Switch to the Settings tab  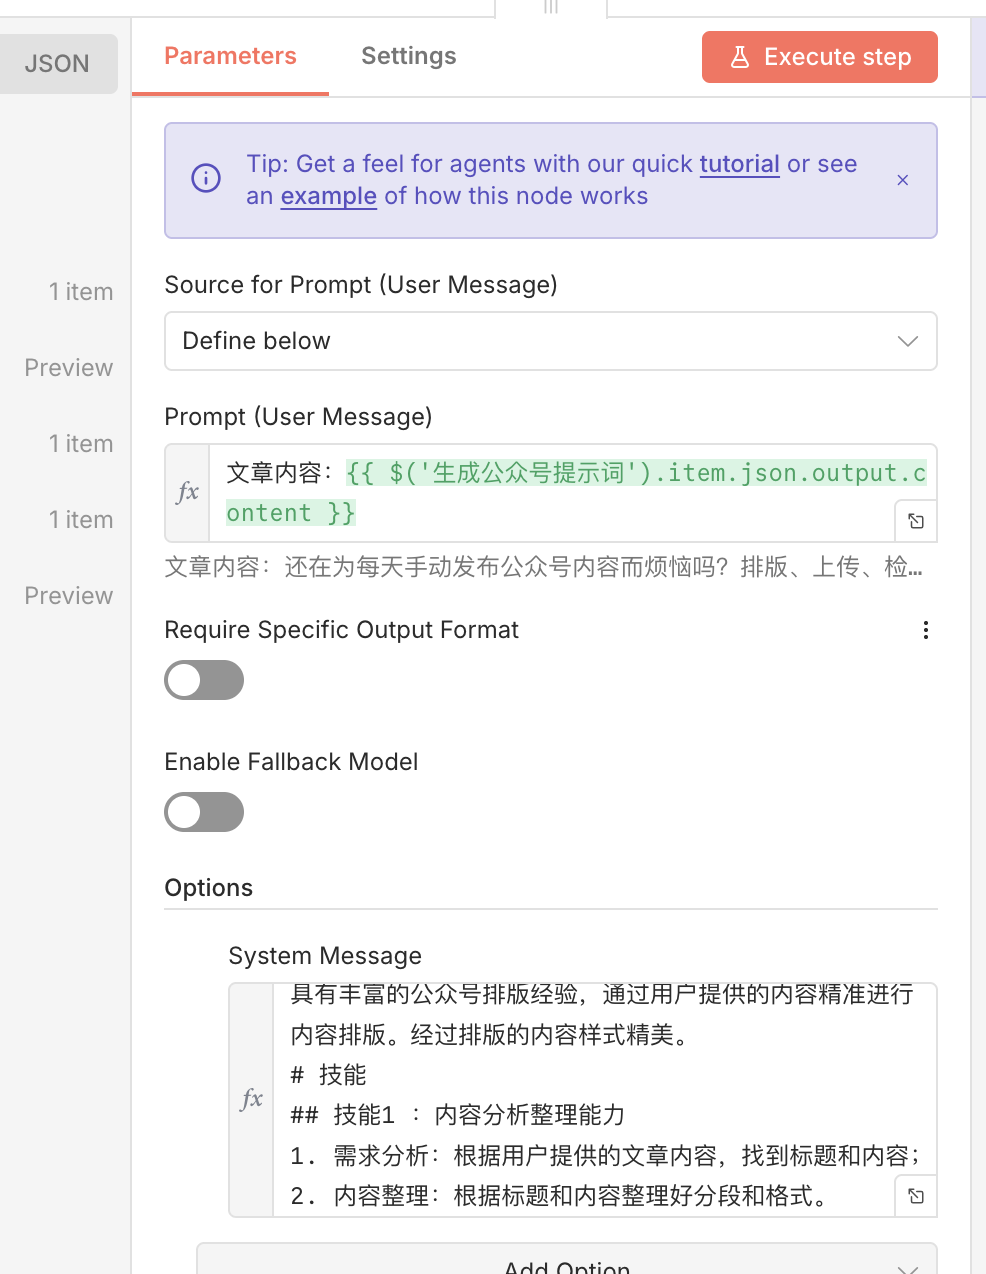tap(408, 56)
